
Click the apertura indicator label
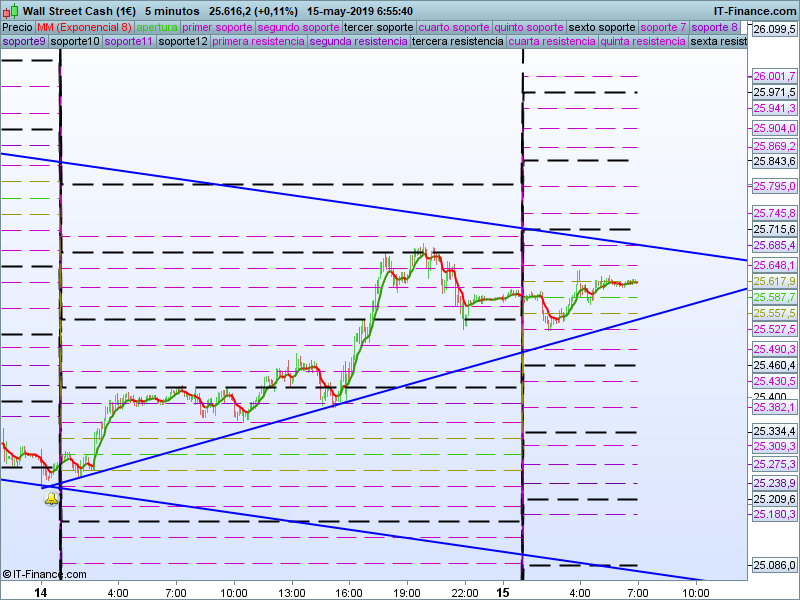[157, 28]
